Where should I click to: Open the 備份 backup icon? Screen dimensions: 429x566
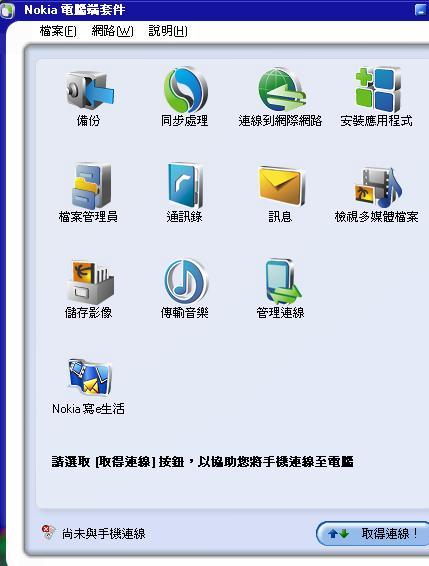(89, 91)
